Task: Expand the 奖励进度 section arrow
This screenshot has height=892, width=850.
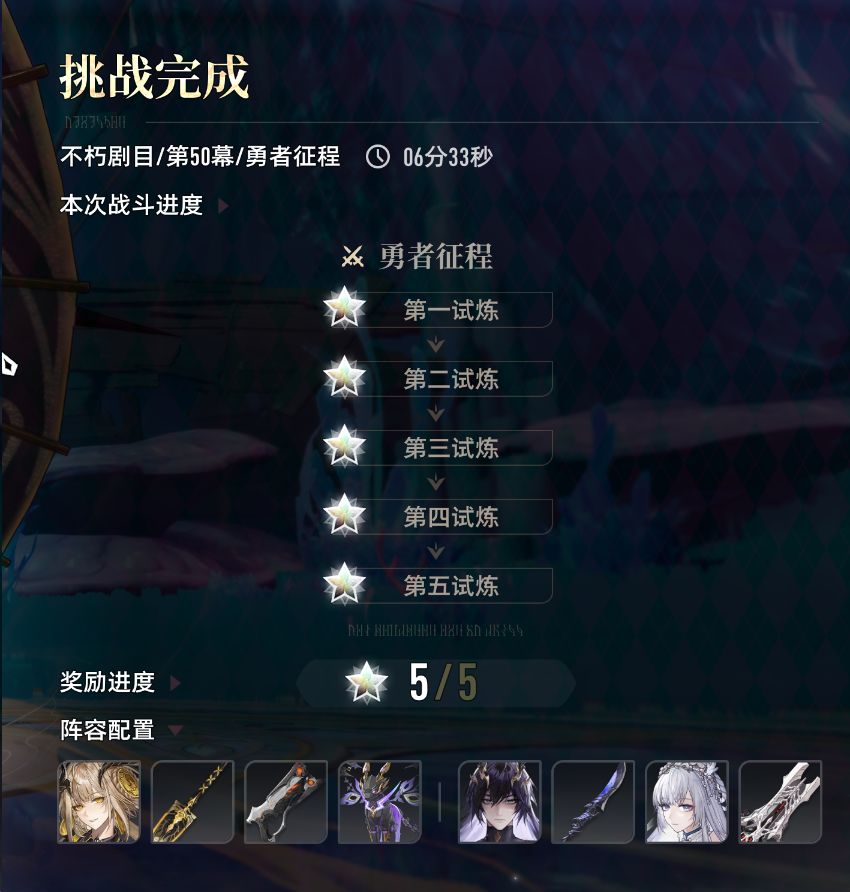Action: coord(176,683)
